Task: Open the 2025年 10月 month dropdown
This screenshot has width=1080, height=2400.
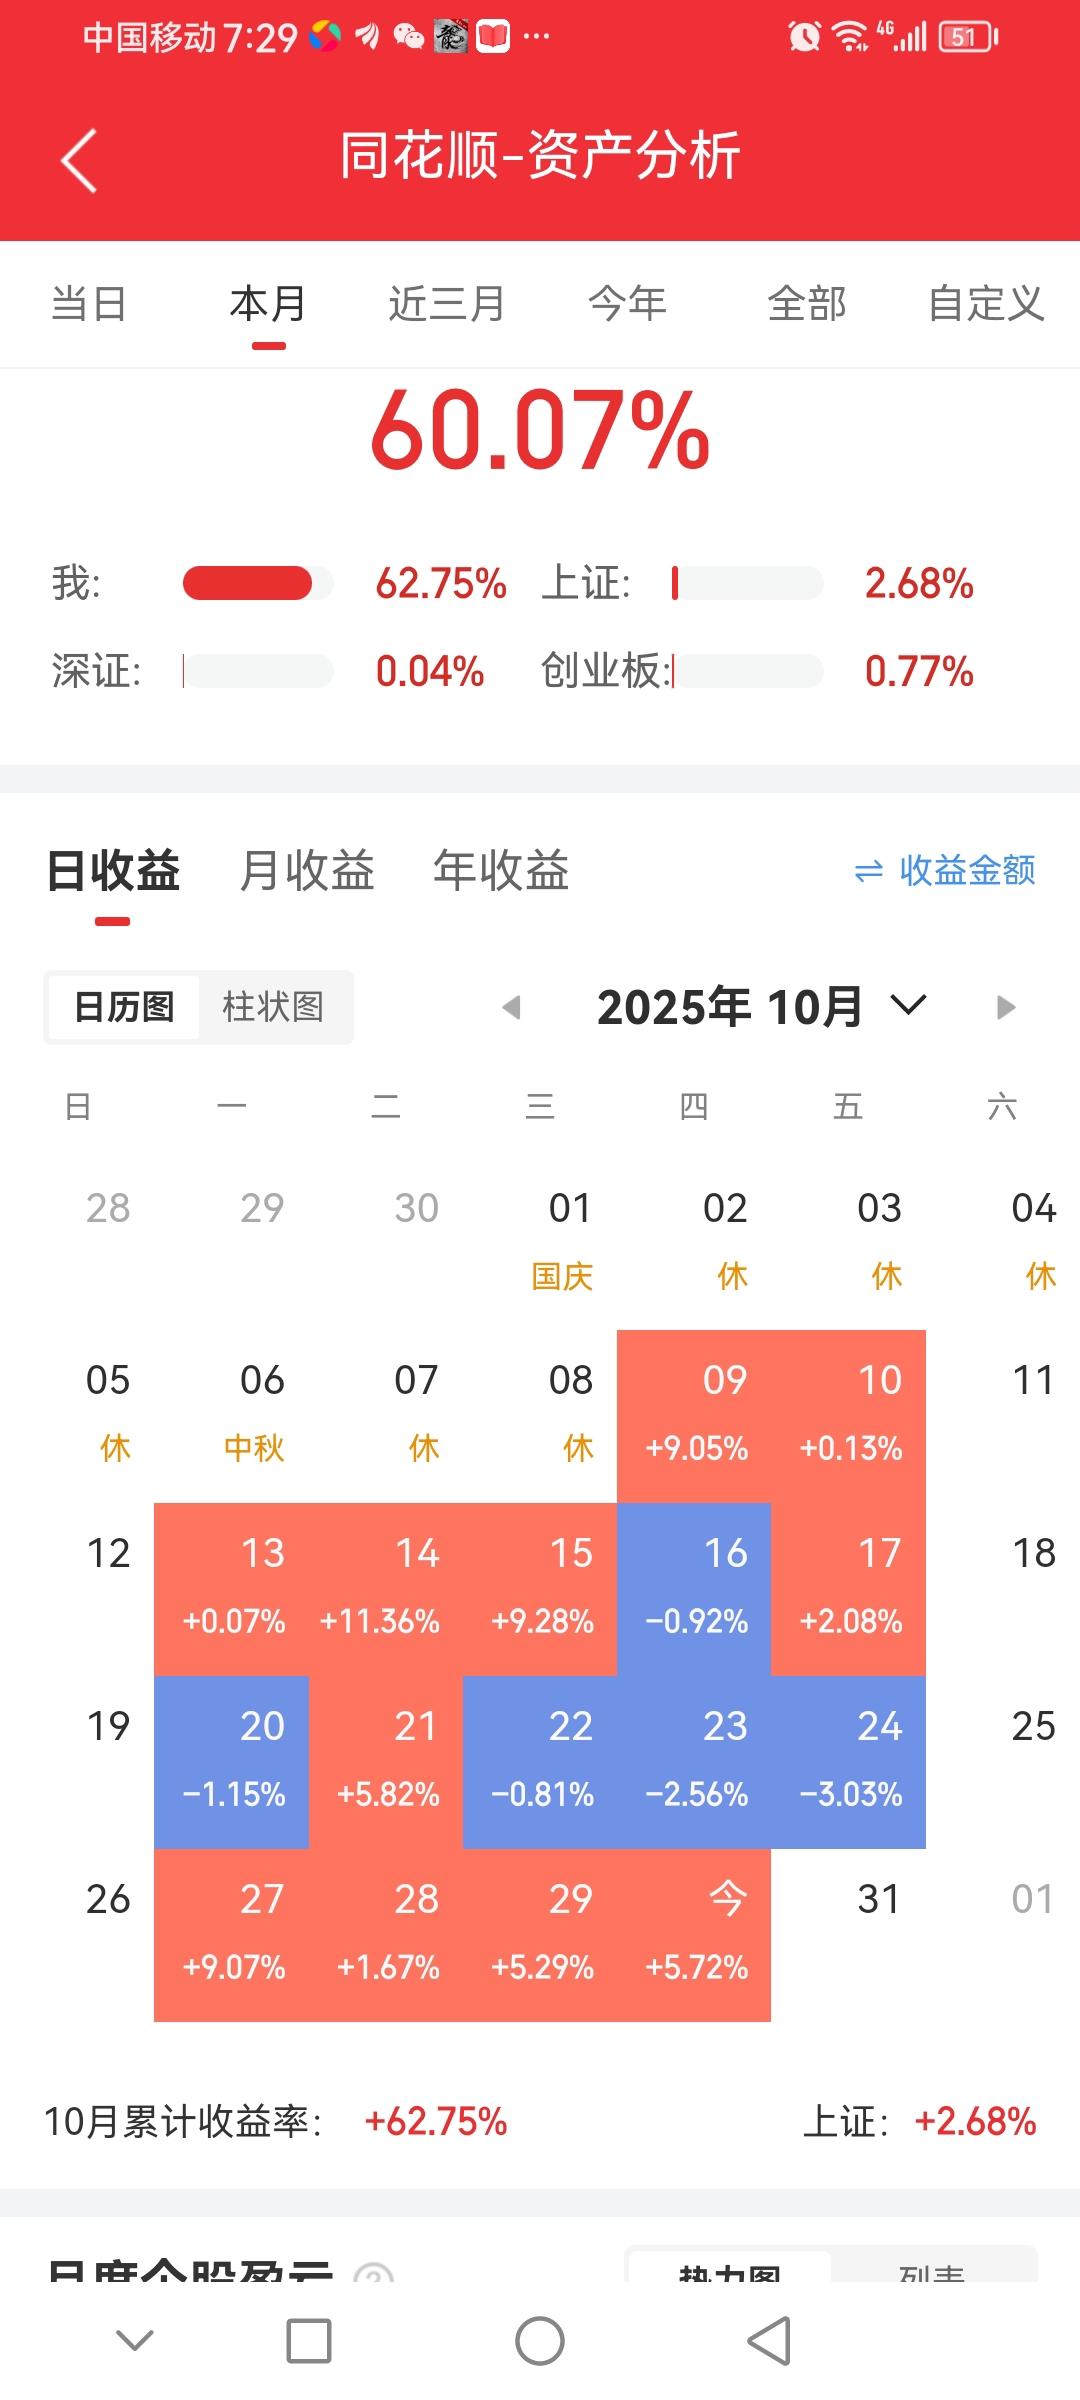Action: tap(762, 1007)
